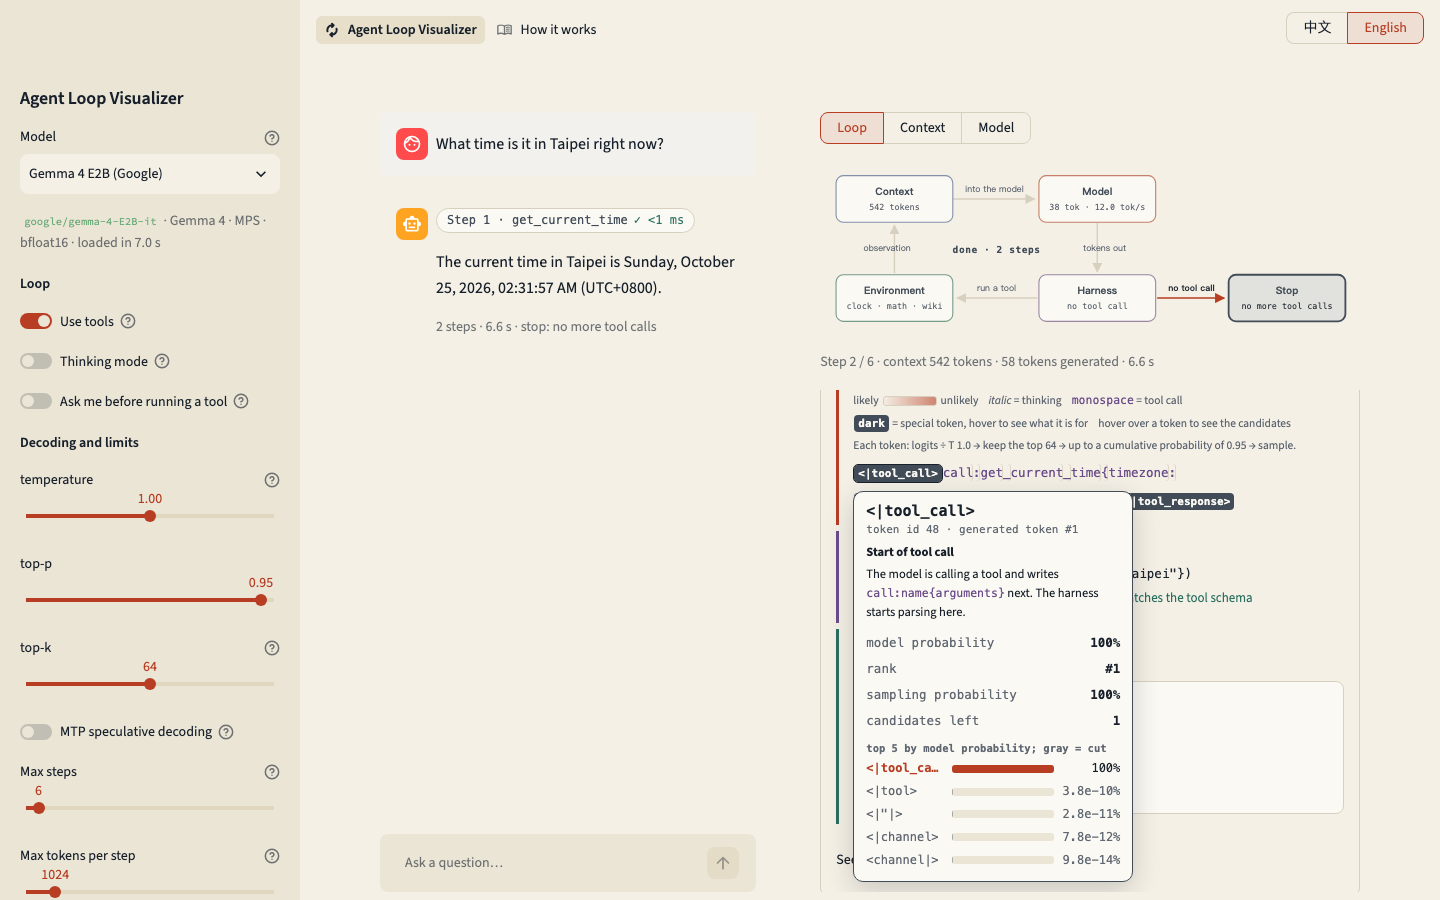Screen dimensions: 1440x900
Task: Adjust the temperature slider handle
Action: pyautogui.click(x=150, y=516)
